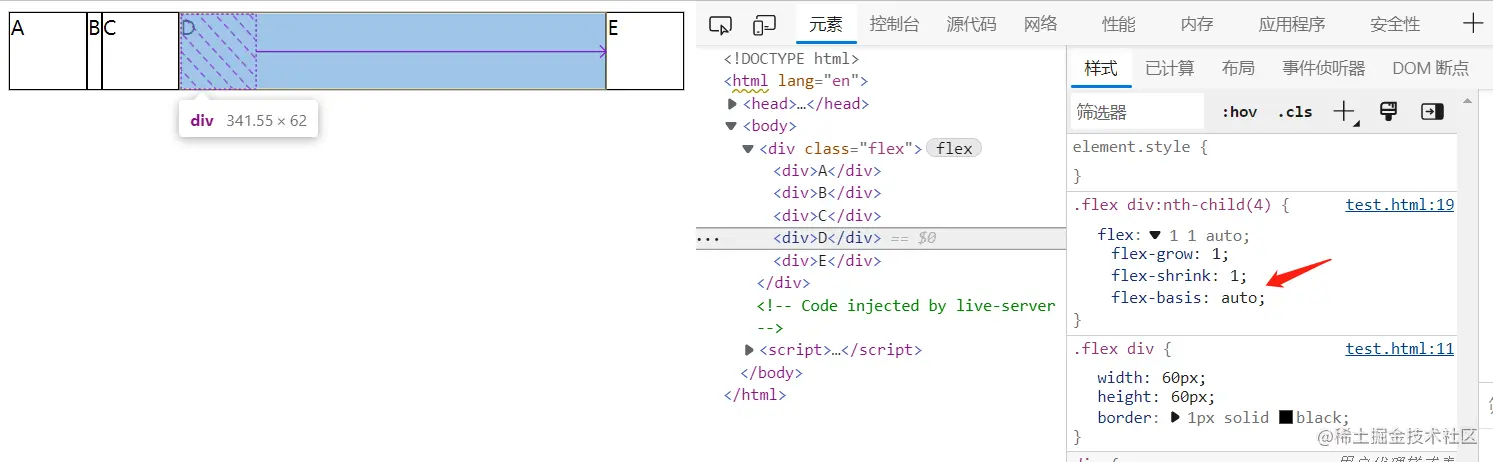This screenshot has width=1493, height=462.
Task: Collapse the div class flex node
Action: coord(748,149)
